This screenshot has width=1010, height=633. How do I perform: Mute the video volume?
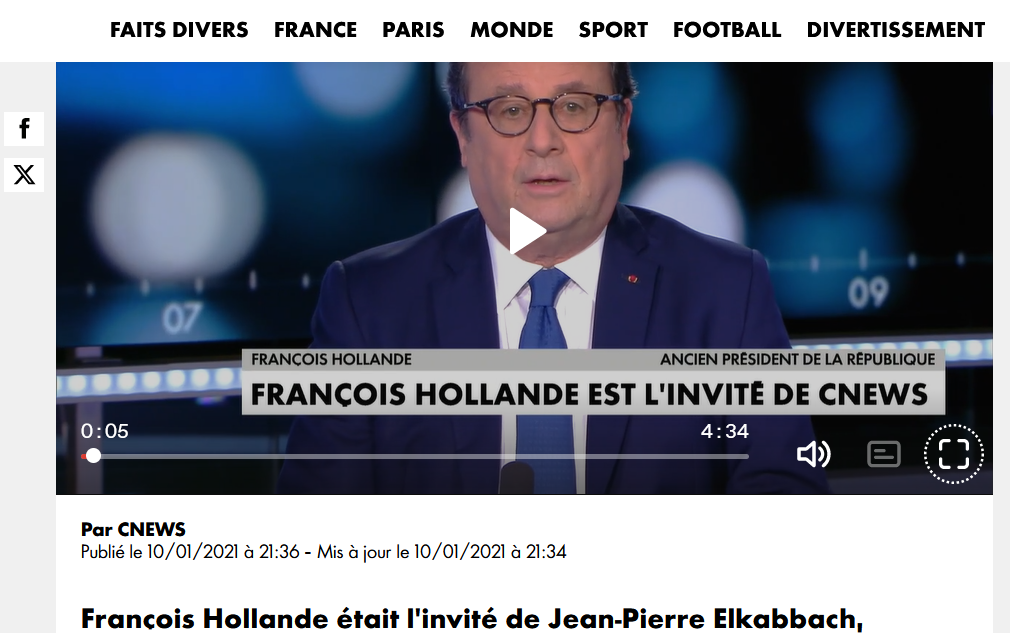coord(814,454)
